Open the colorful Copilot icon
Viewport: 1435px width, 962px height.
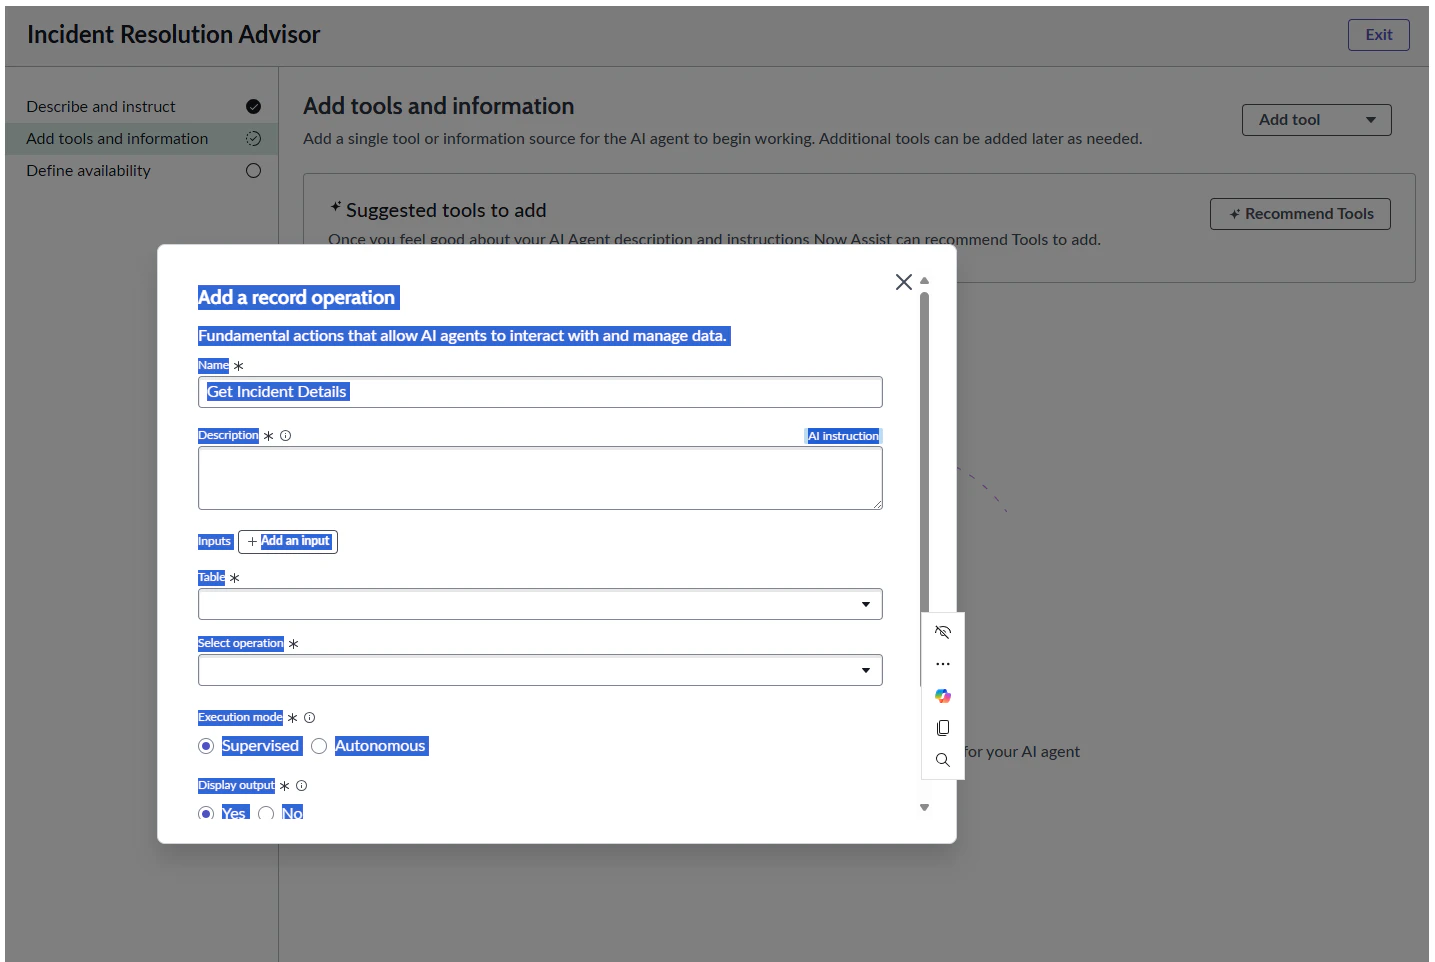943,696
